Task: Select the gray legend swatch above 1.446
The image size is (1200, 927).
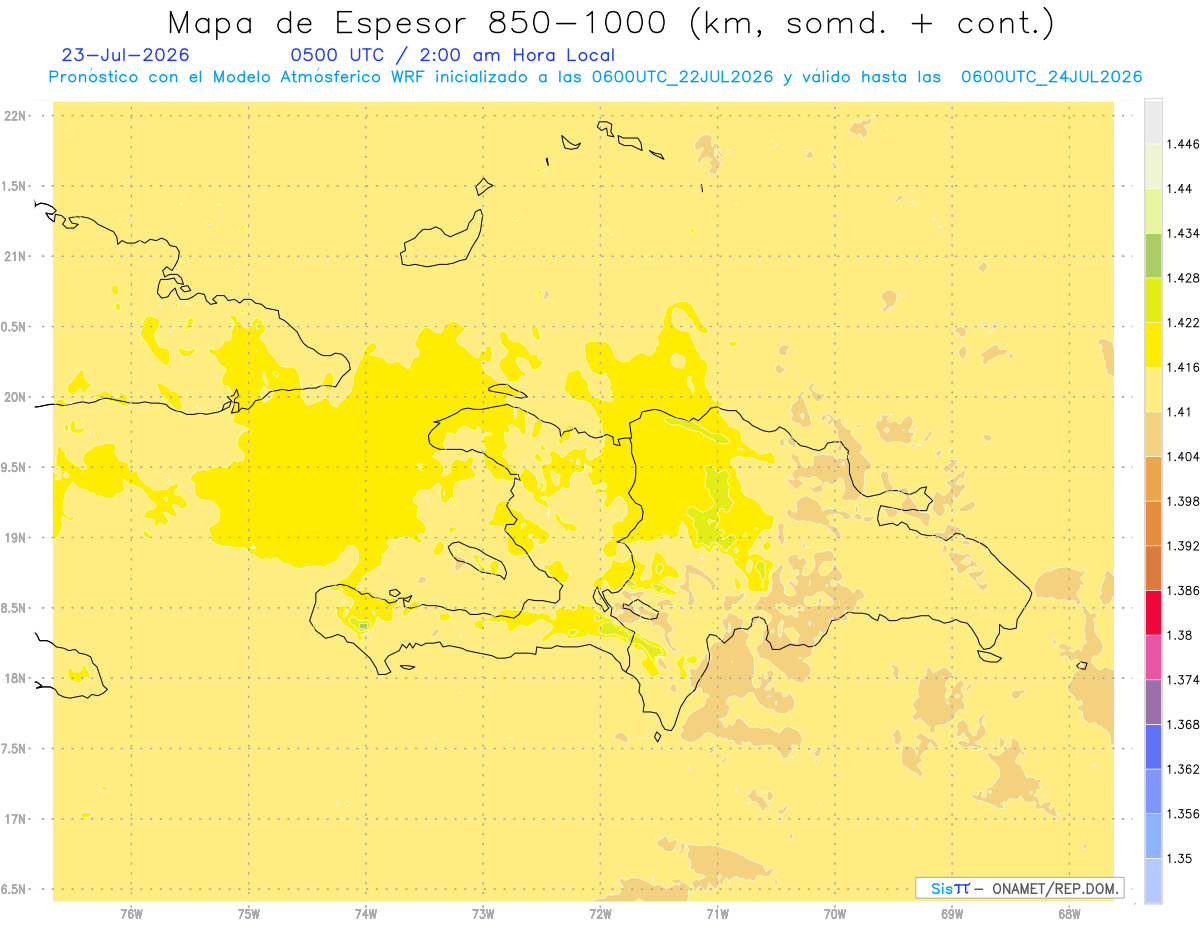Action: [1153, 121]
